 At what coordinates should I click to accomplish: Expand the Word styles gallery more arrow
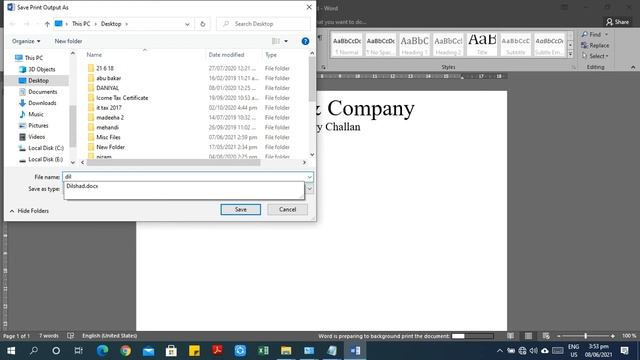(570, 53)
